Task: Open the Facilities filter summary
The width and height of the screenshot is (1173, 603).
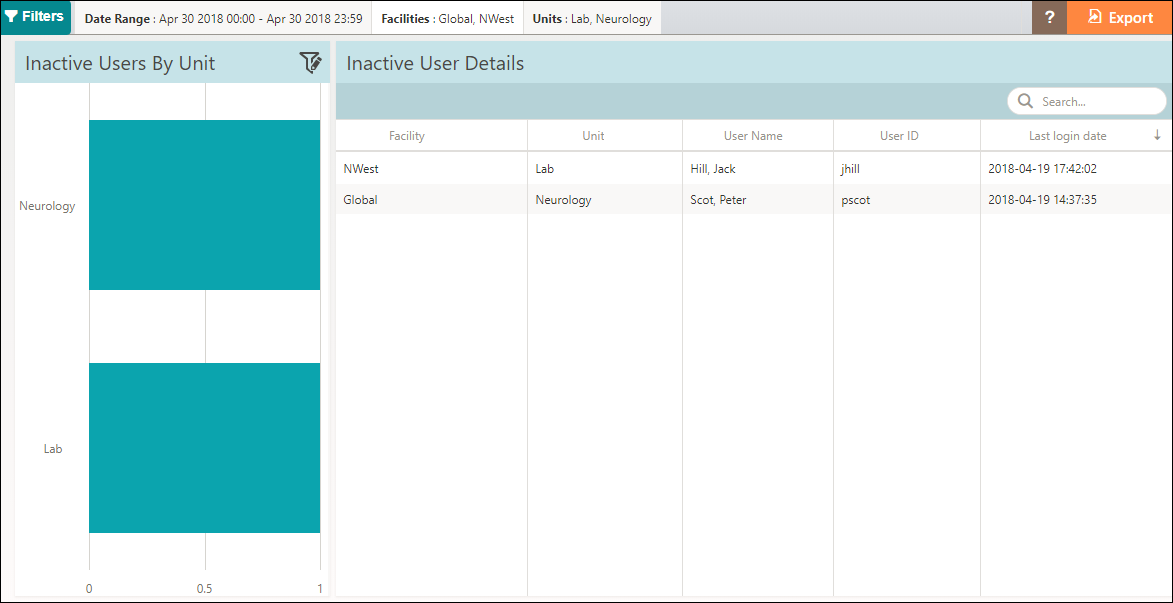Action: coord(447,18)
